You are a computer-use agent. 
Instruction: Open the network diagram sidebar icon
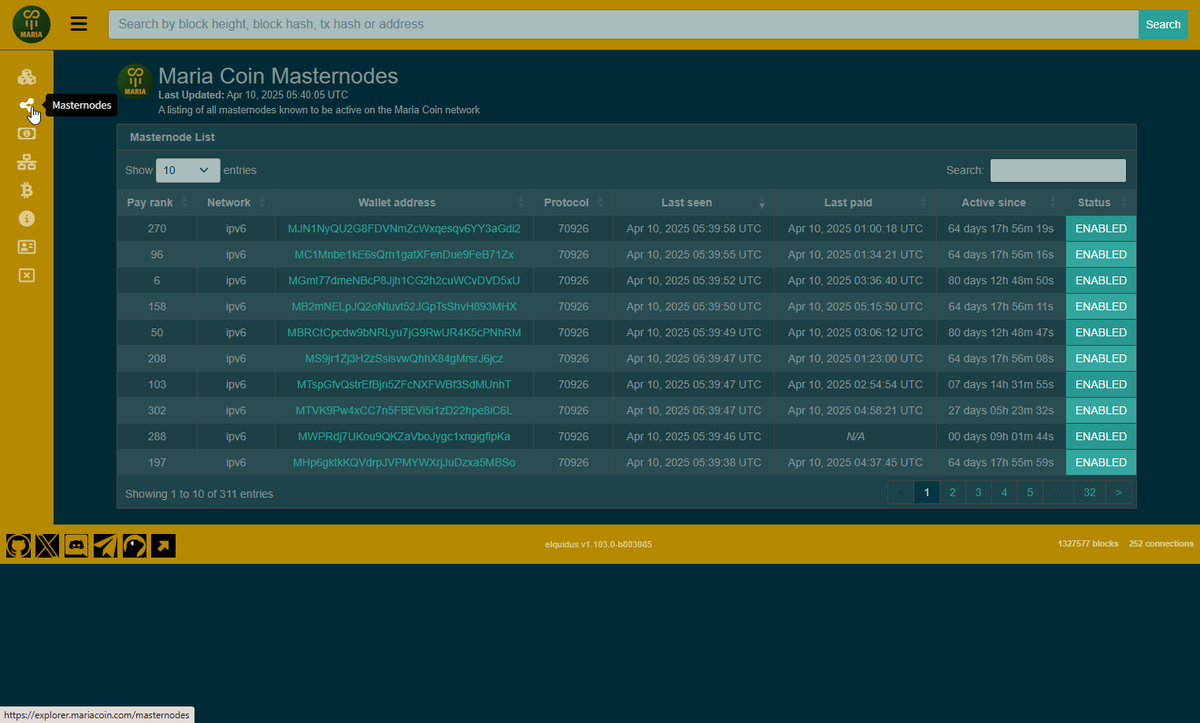[x=27, y=162]
